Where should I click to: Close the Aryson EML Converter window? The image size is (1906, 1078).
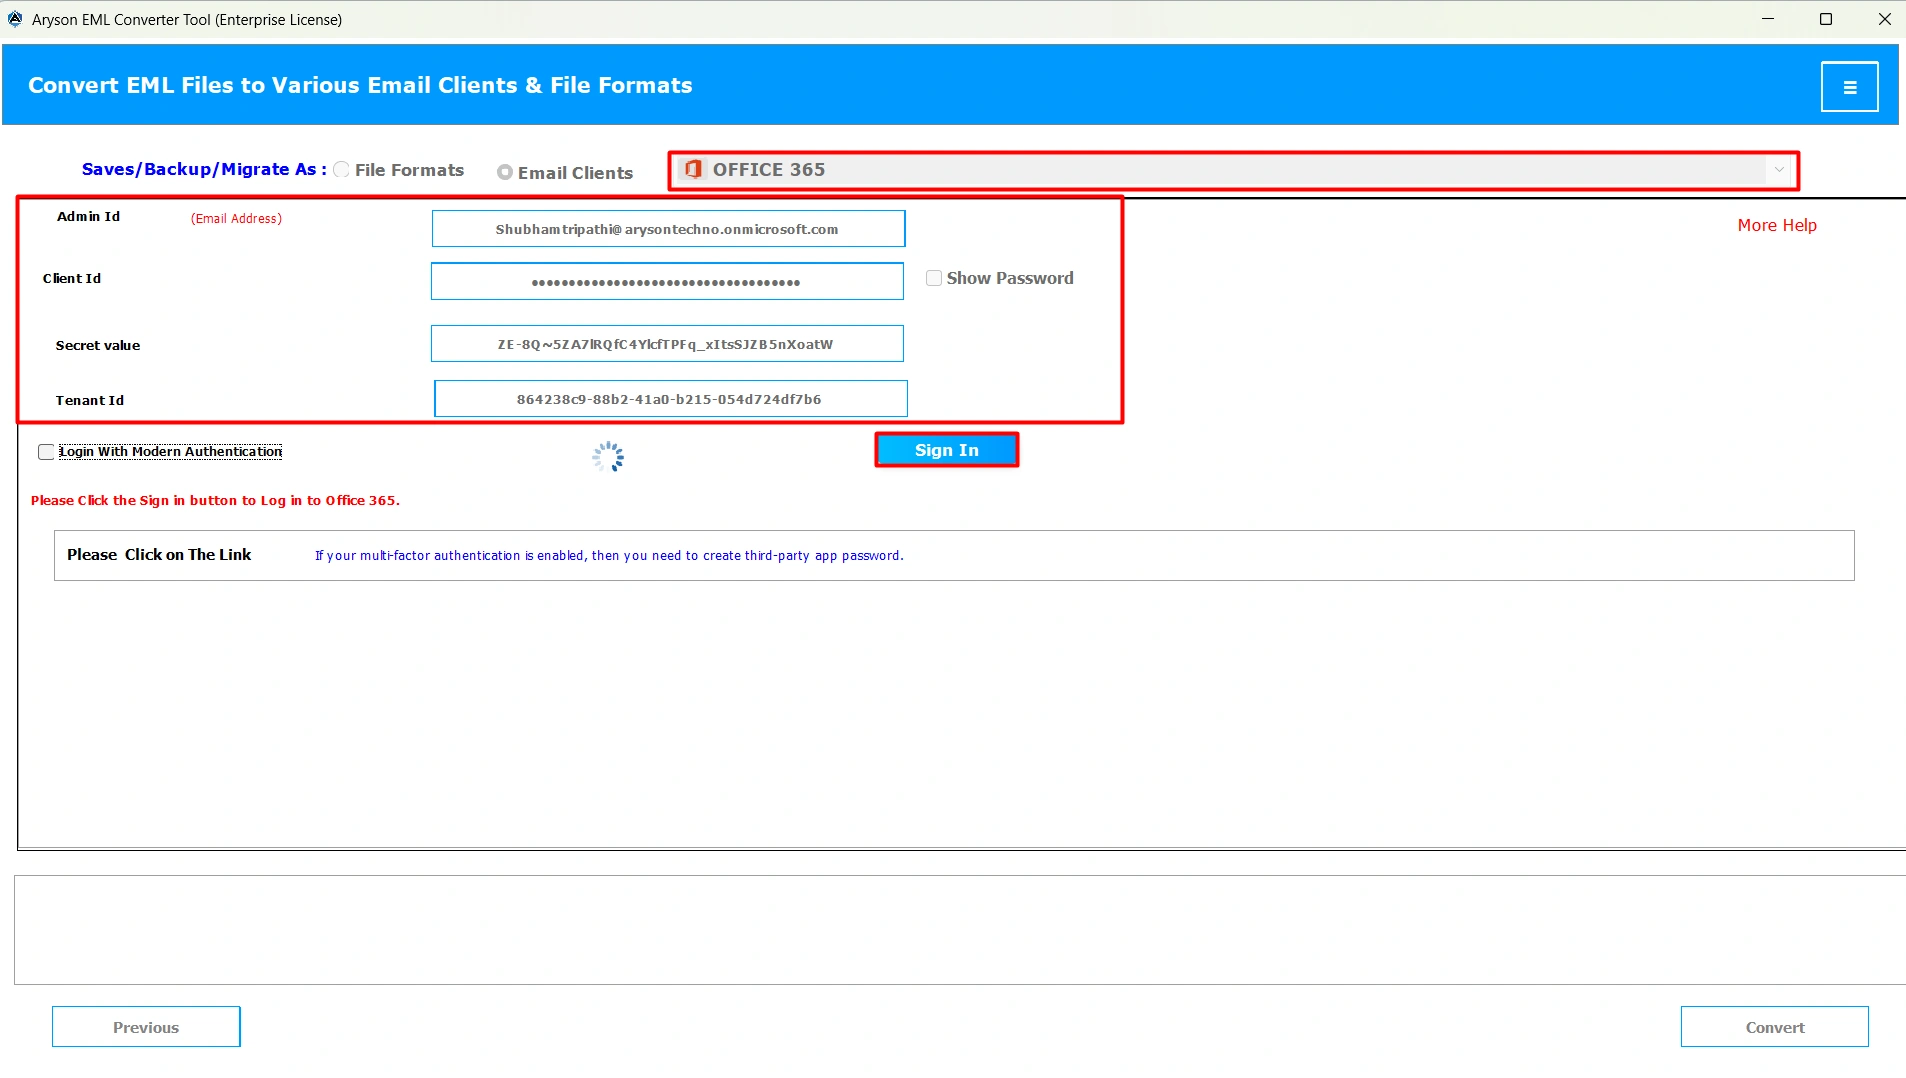(x=1884, y=19)
